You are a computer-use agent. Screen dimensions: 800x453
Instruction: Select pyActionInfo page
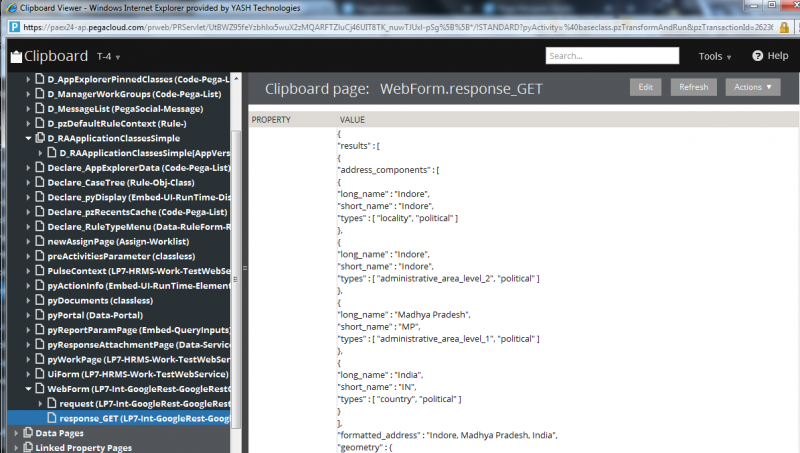point(139,286)
